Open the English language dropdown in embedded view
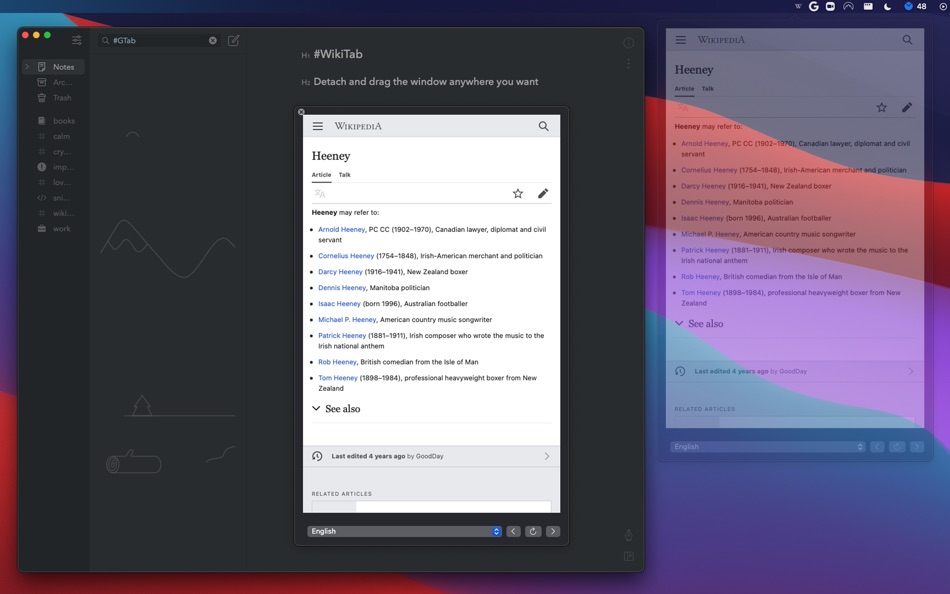950x594 pixels. [x=404, y=532]
